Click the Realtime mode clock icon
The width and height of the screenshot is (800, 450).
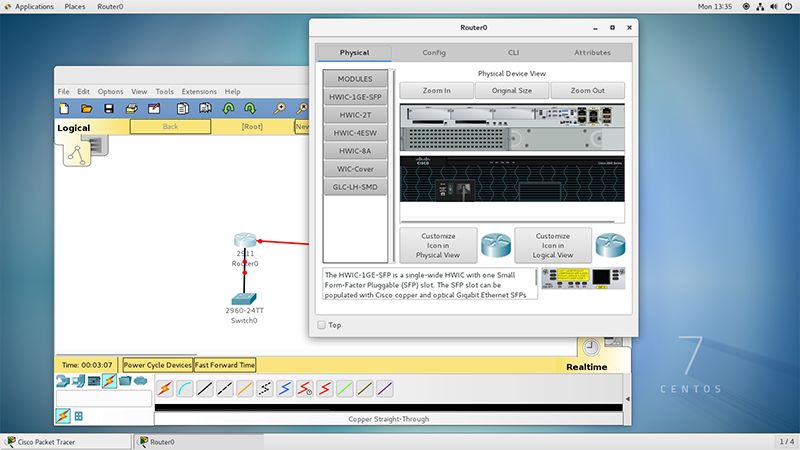pos(591,347)
